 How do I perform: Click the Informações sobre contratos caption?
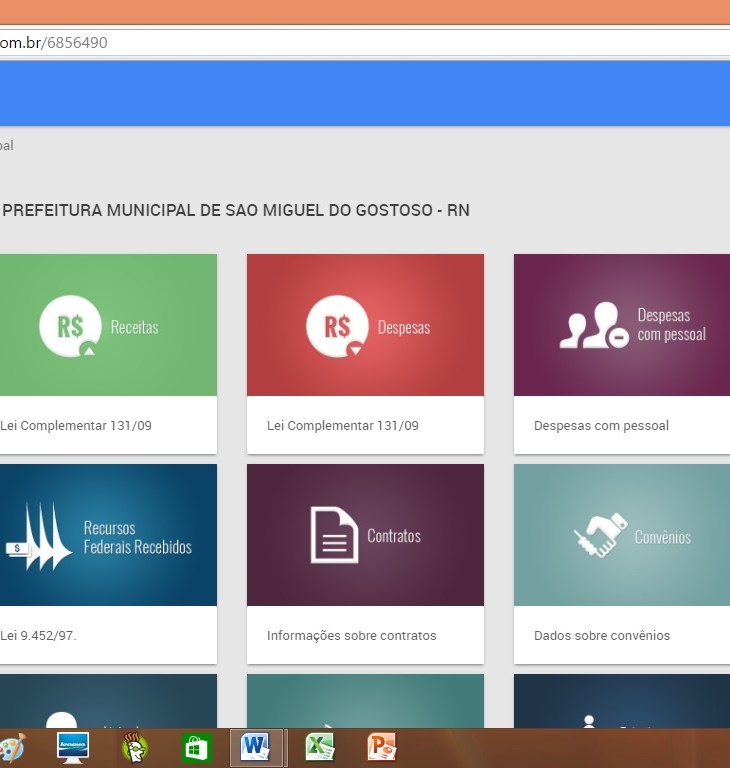[x=351, y=636]
